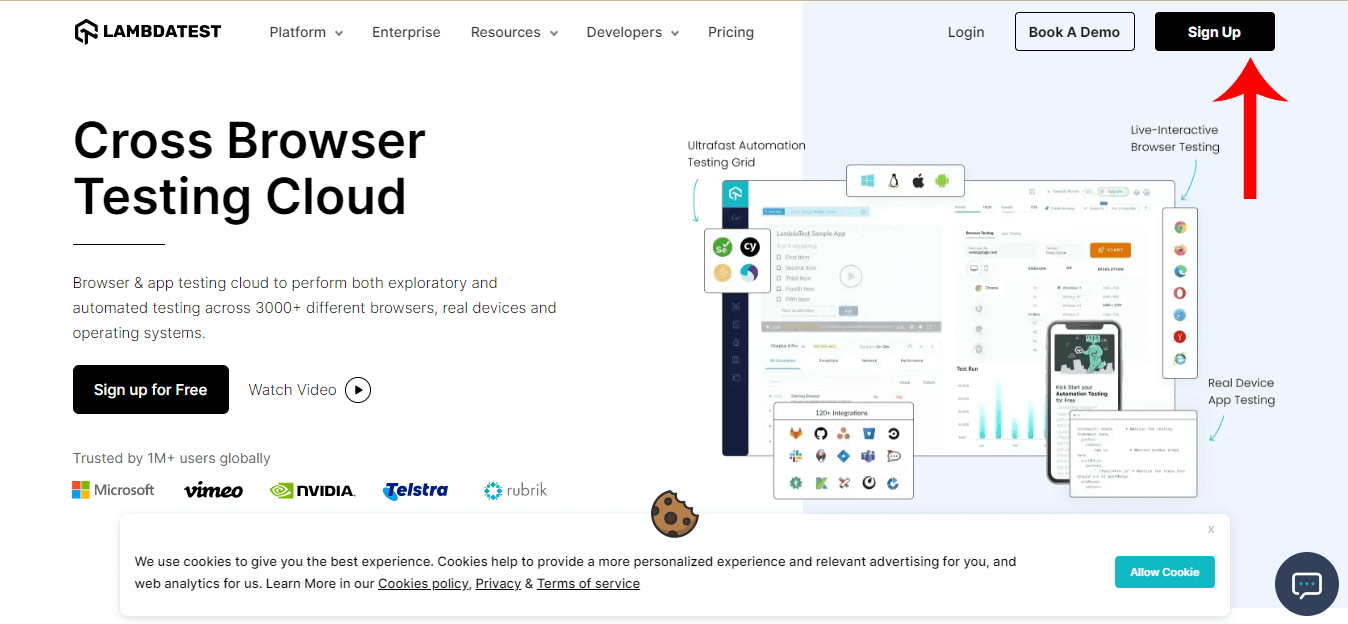Click the black Sign Up button
Image resolution: width=1348 pixels, height=624 pixels.
point(1214,32)
